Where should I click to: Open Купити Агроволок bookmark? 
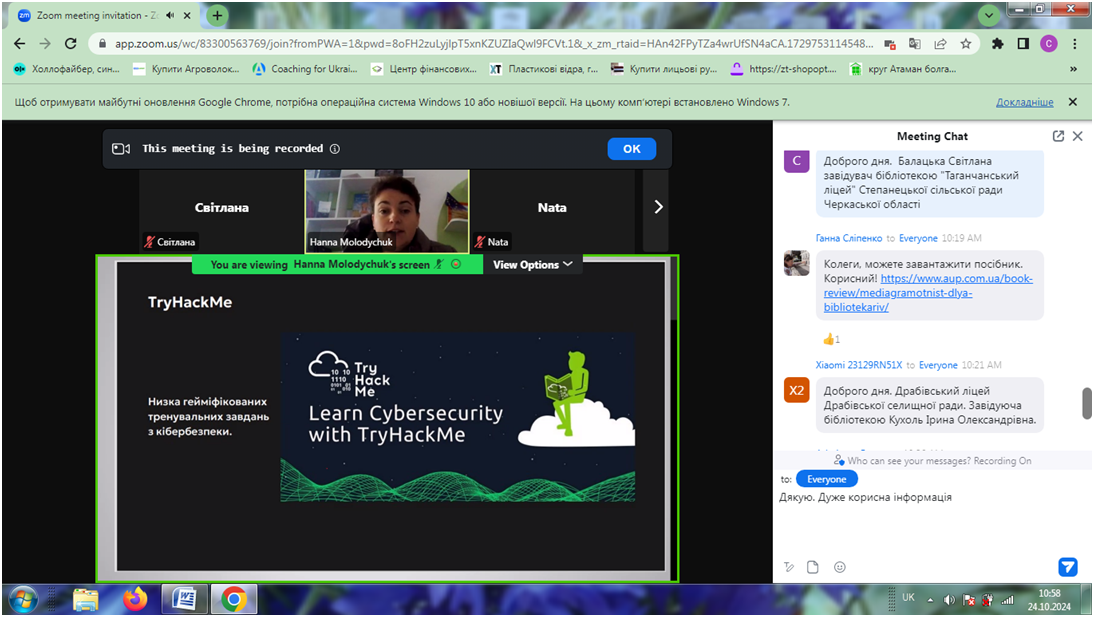click(x=186, y=69)
